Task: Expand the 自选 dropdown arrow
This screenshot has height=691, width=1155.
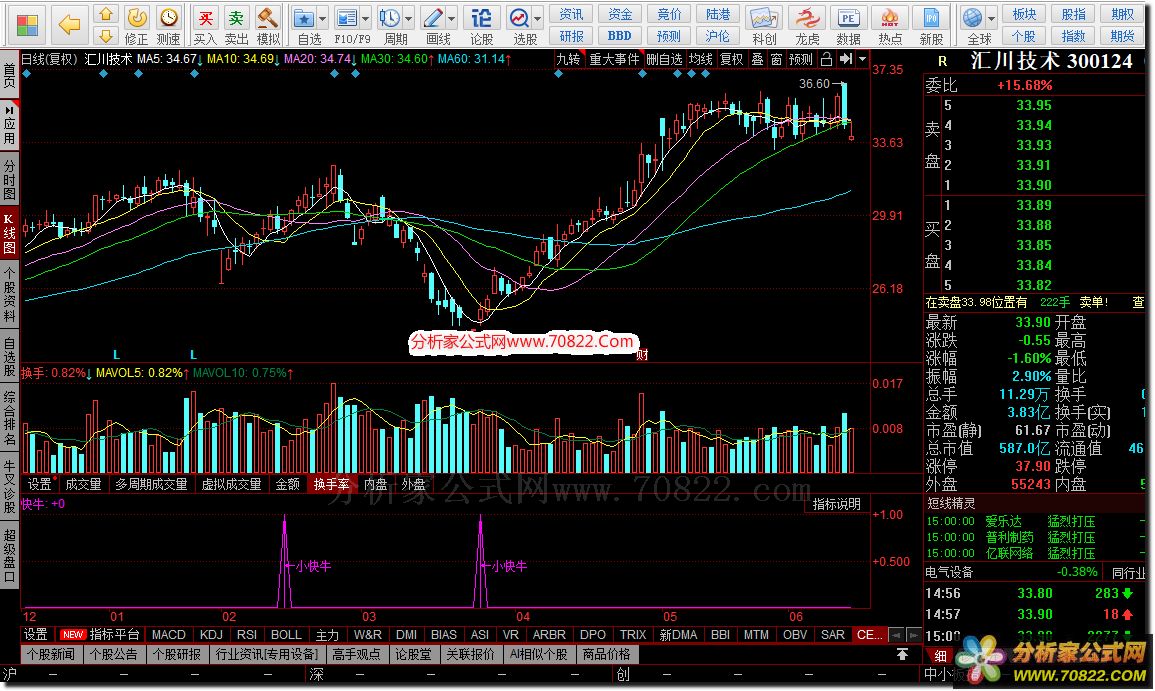Action: point(323,18)
